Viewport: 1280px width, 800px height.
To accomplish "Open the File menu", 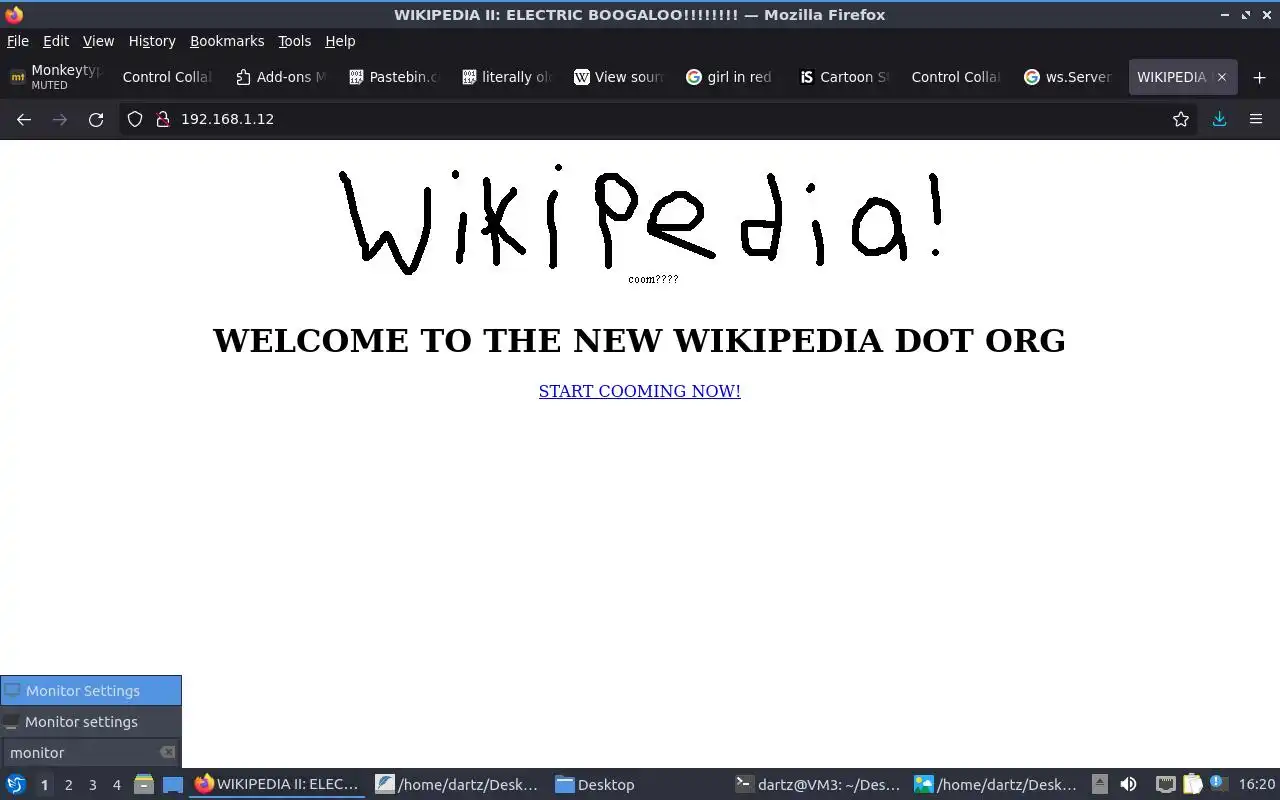I will 18,41.
